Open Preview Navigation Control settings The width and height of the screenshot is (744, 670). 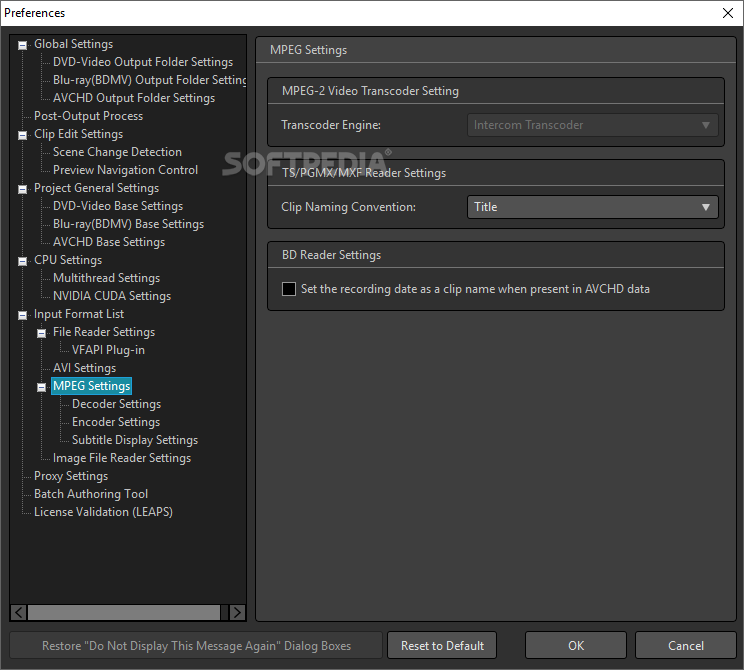125,170
